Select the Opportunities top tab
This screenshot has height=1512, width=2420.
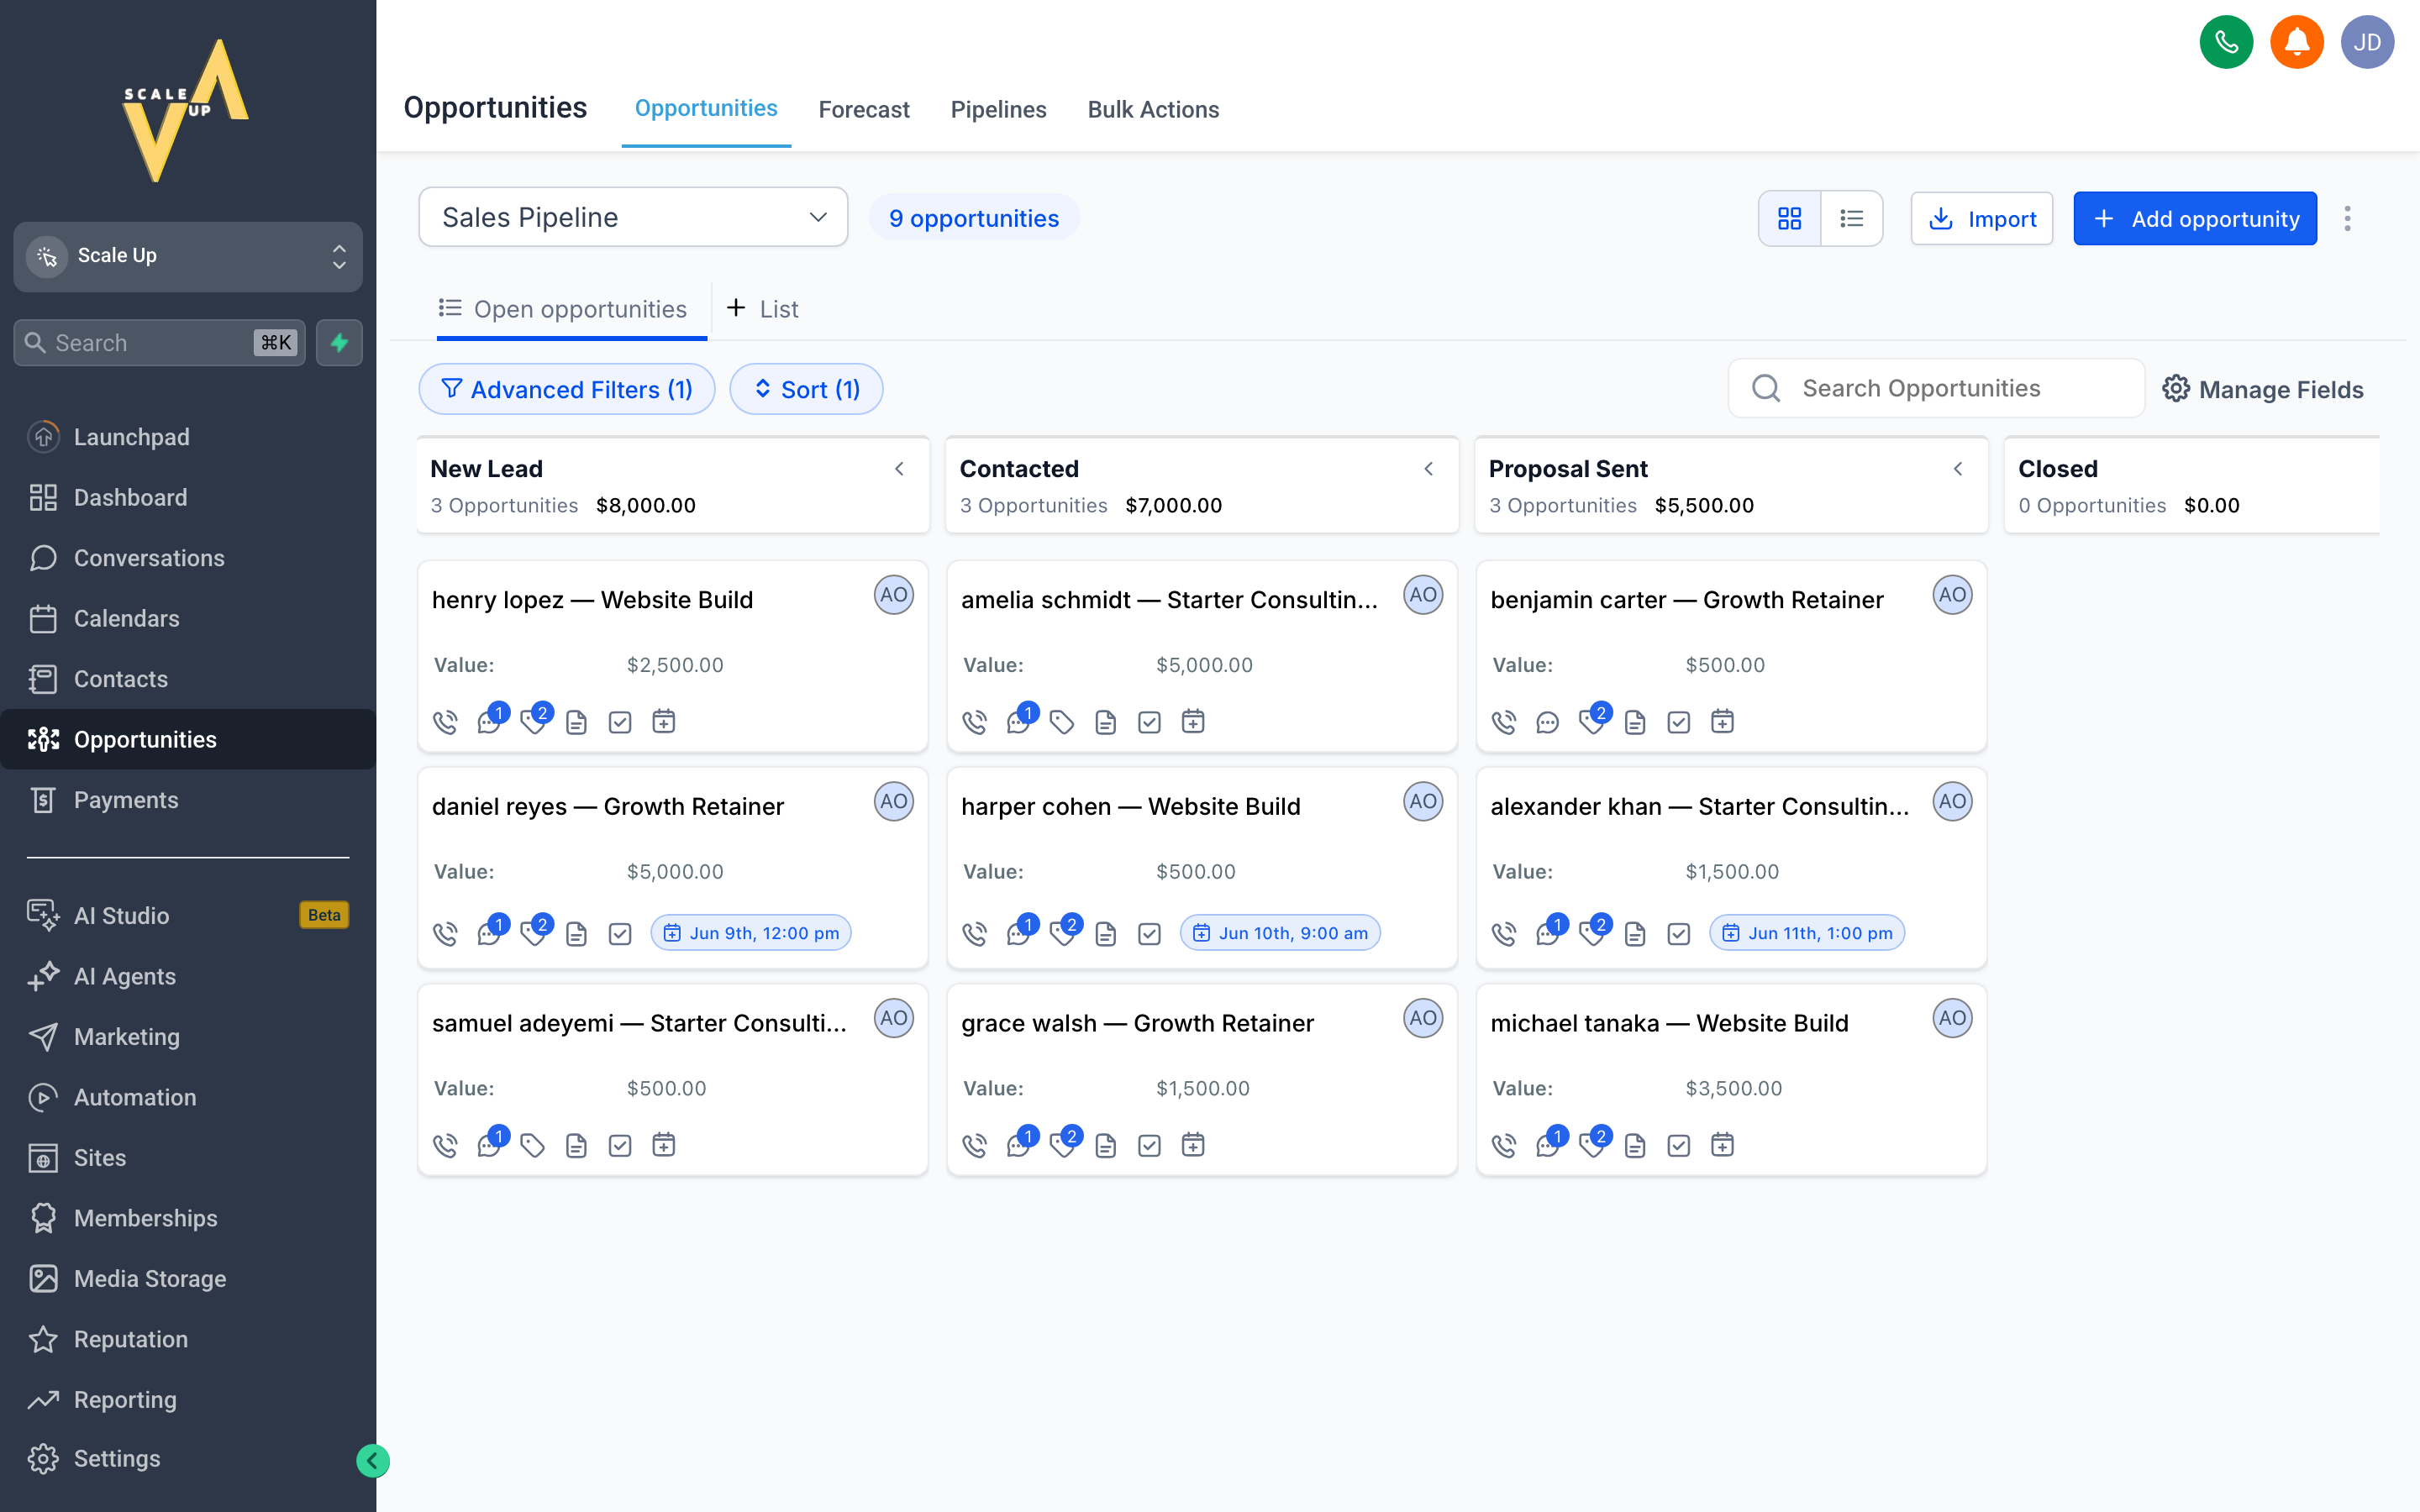click(x=706, y=108)
